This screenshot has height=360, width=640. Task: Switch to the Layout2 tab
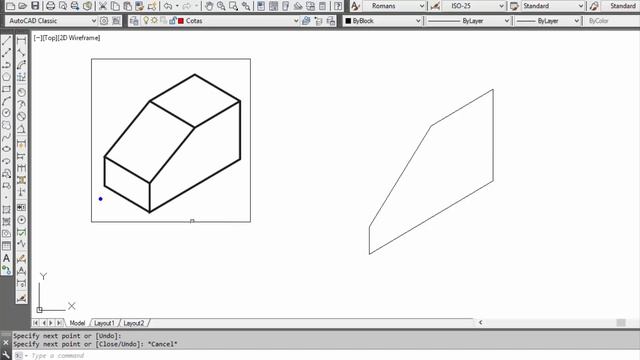pos(133,323)
